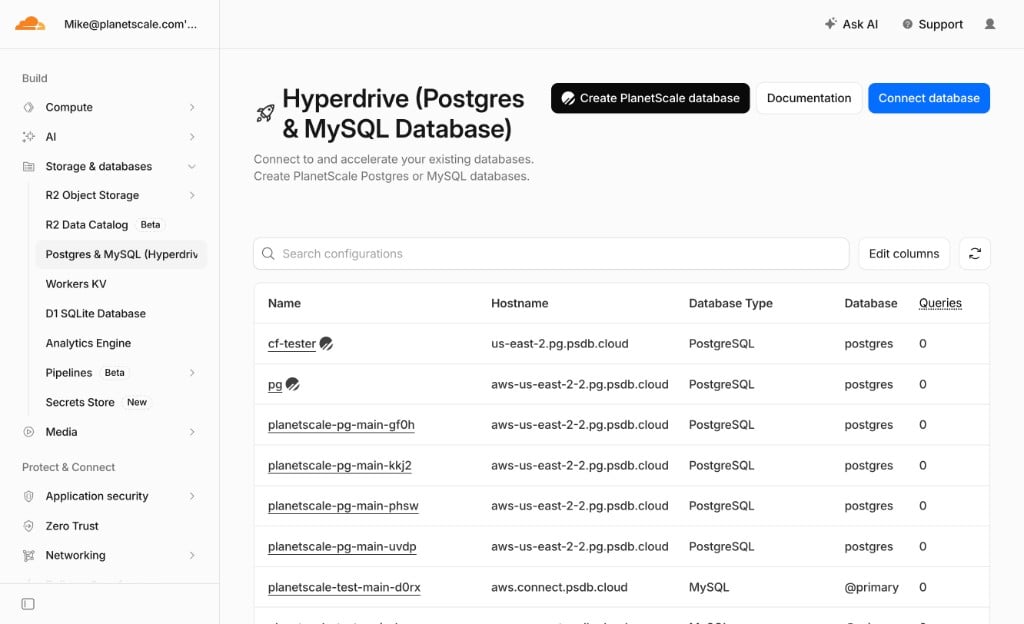Click the Compute sidebar icon
This screenshot has width=1024, height=624.
(28, 107)
